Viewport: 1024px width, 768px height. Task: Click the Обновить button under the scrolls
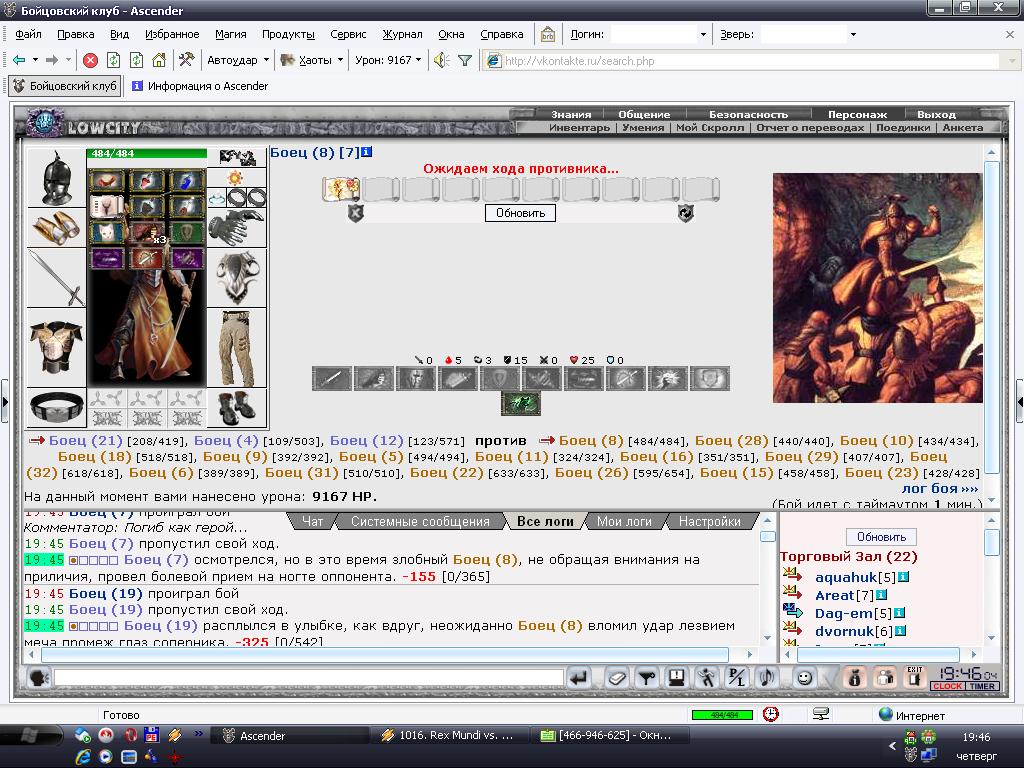[520, 213]
